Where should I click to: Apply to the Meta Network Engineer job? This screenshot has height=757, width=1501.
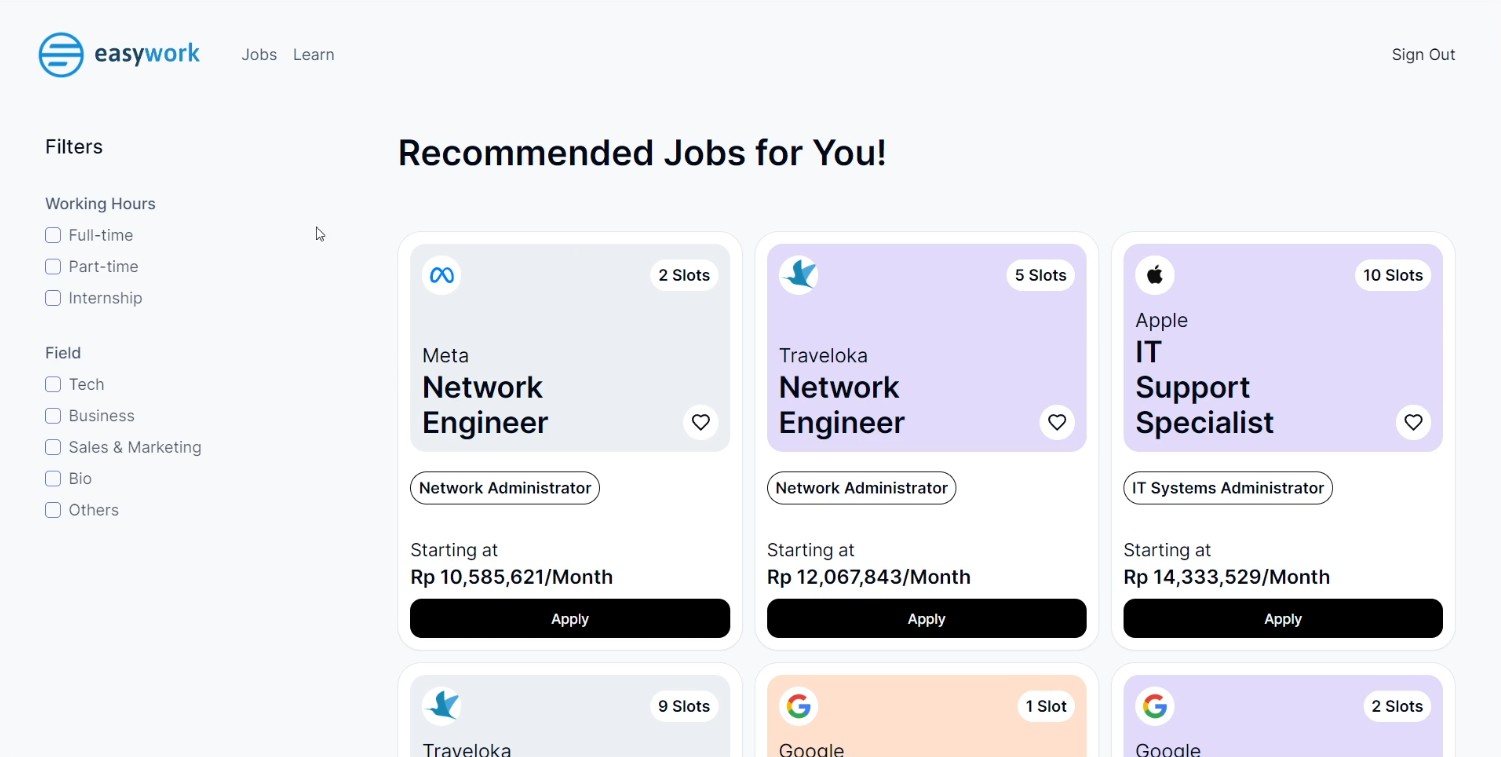tap(570, 619)
